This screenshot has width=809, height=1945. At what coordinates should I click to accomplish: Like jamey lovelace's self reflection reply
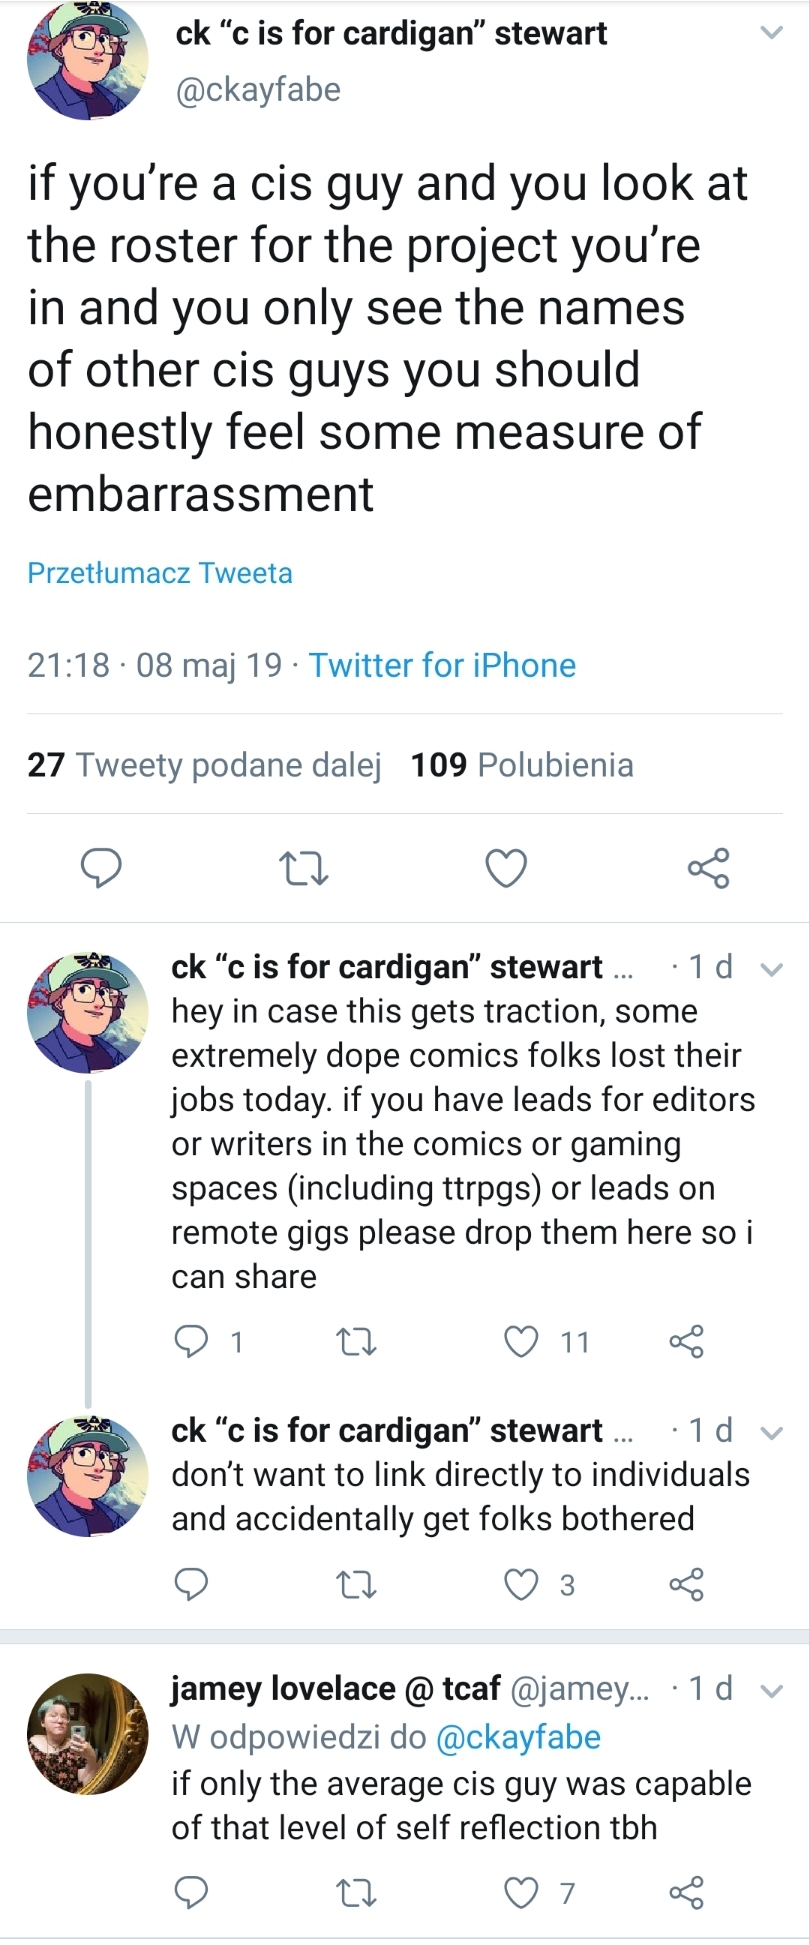[x=521, y=1892]
